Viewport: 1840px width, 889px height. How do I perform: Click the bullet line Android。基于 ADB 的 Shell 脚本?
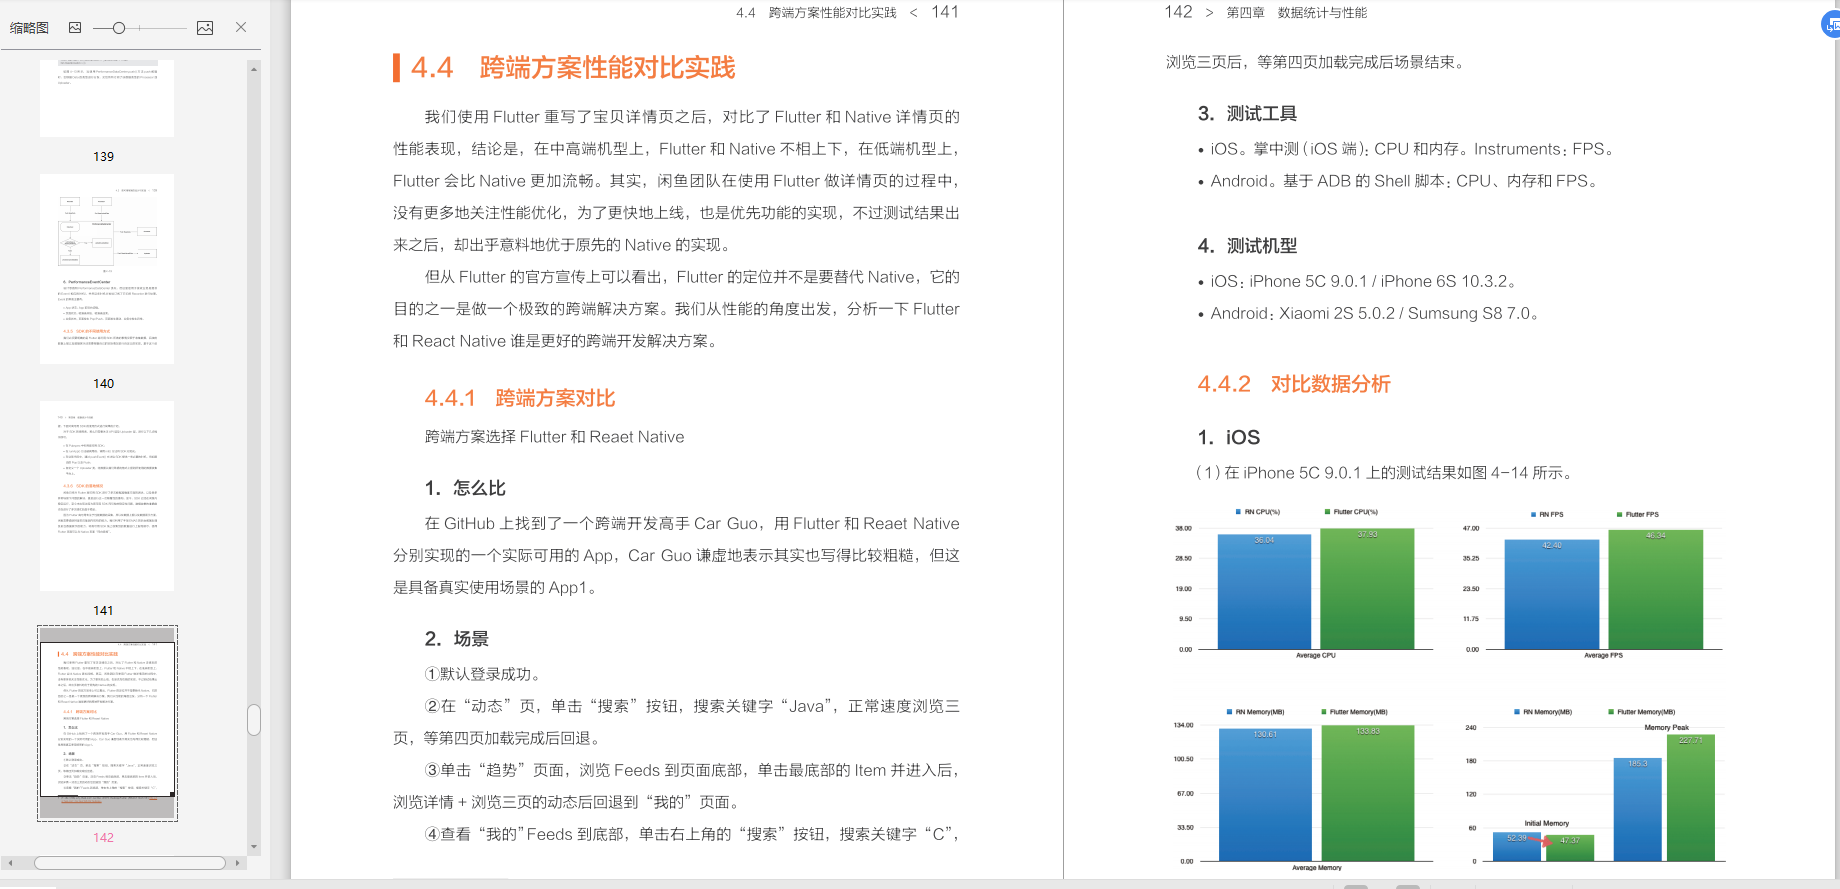[x=1397, y=181]
